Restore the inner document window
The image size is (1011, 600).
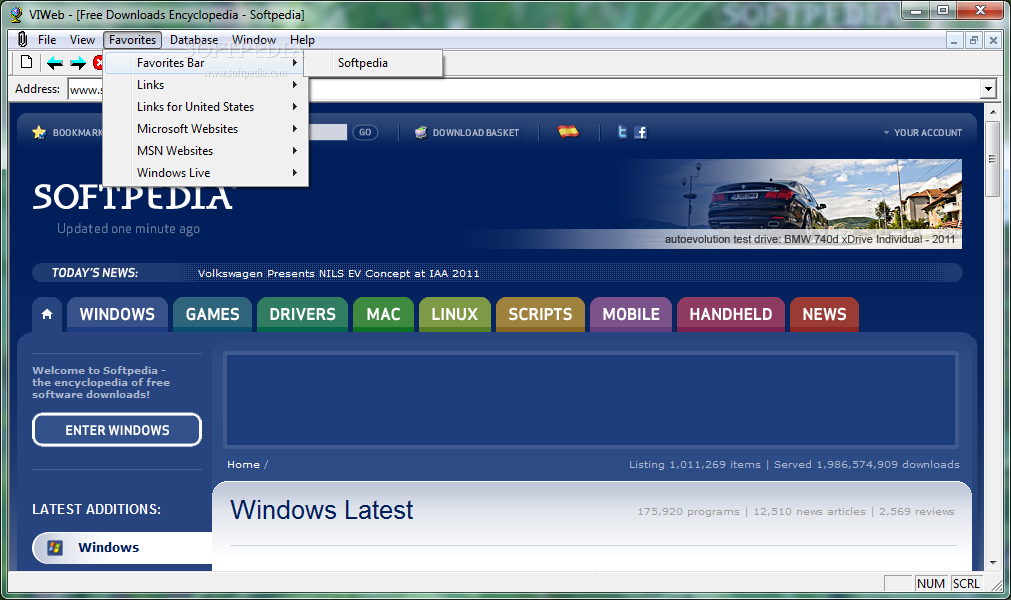[x=974, y=40]
